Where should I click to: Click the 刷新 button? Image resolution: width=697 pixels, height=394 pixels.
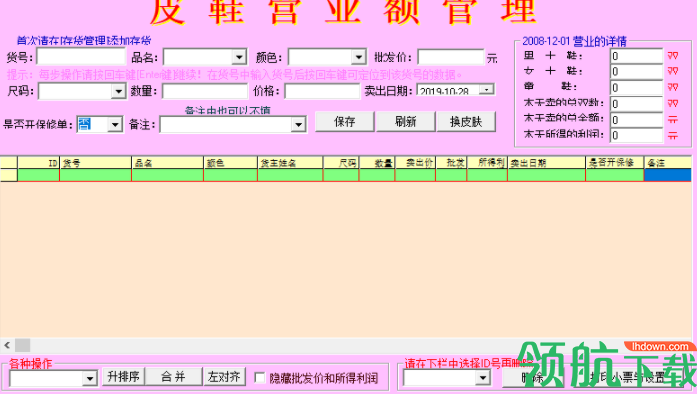coord(405,121)
